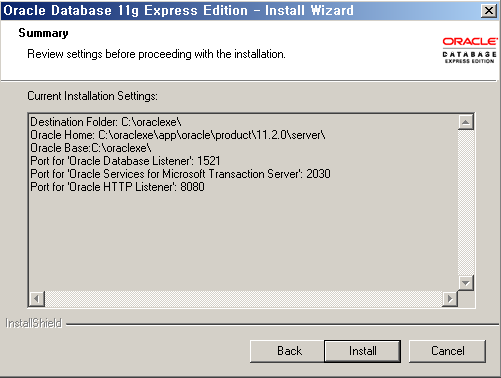Click the 'Review settings before proceeding' text

click(x=156, y=54)
